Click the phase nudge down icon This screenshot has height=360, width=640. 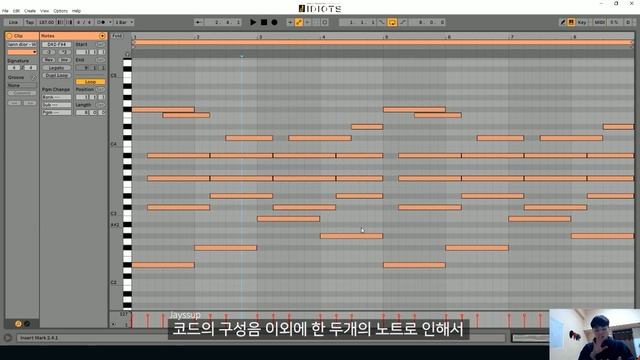click(60, 22)
